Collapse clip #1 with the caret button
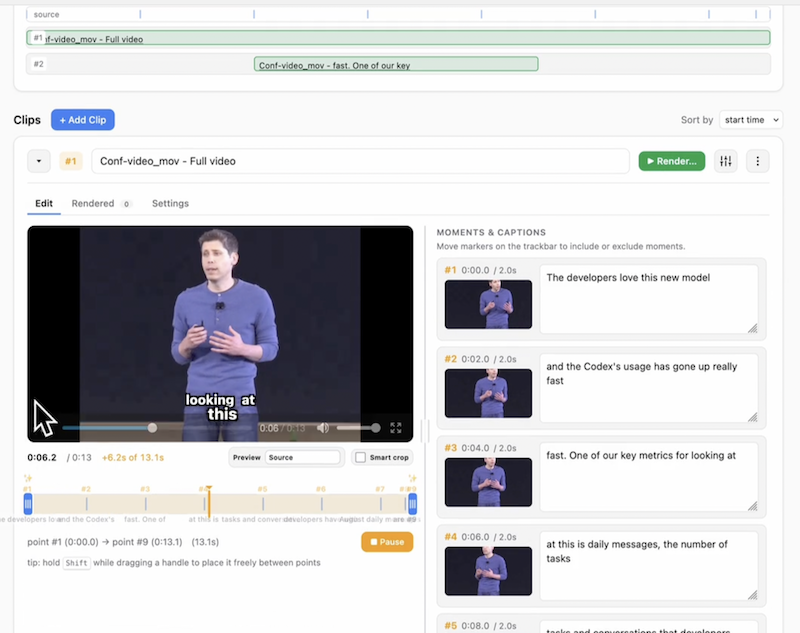The image size is (800, 633). pos(39,161)
